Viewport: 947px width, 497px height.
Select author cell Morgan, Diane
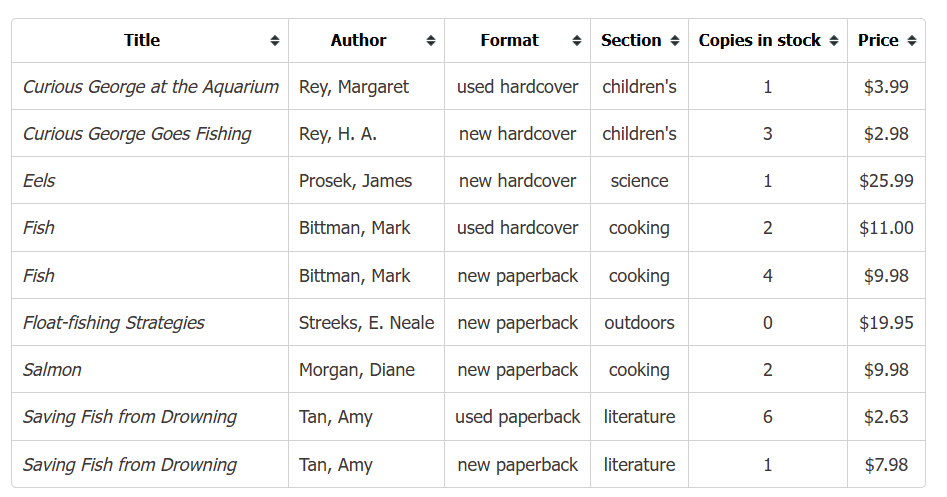[x=356, y=370]
